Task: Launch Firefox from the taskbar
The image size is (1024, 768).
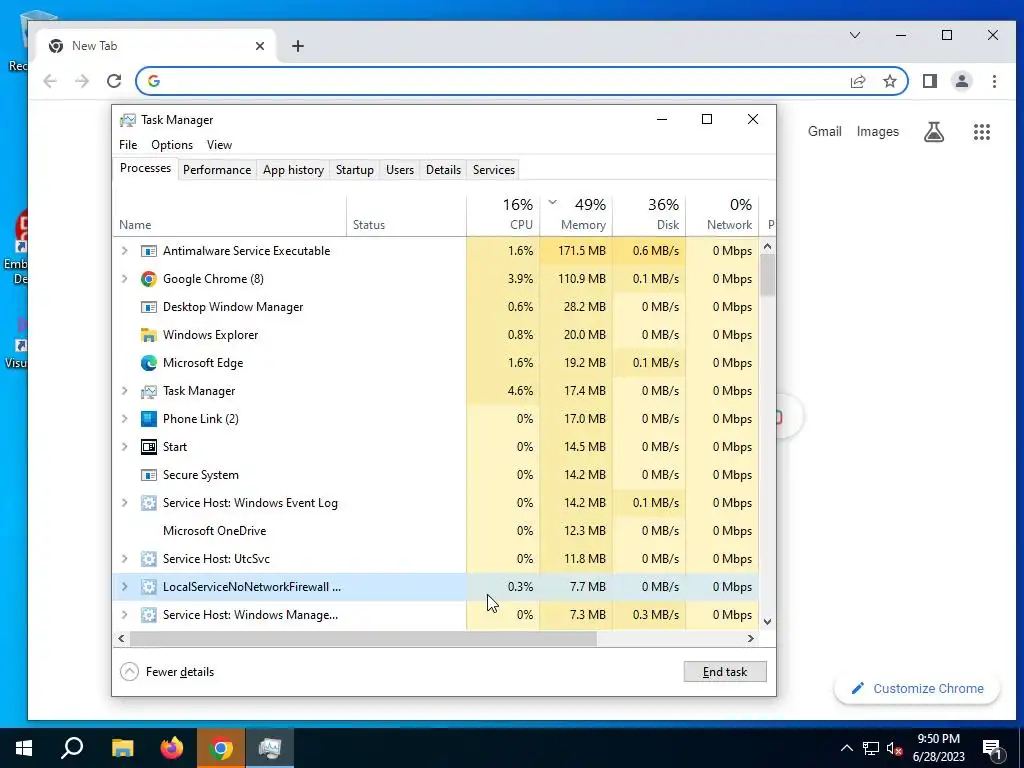Action: point(172,748)
